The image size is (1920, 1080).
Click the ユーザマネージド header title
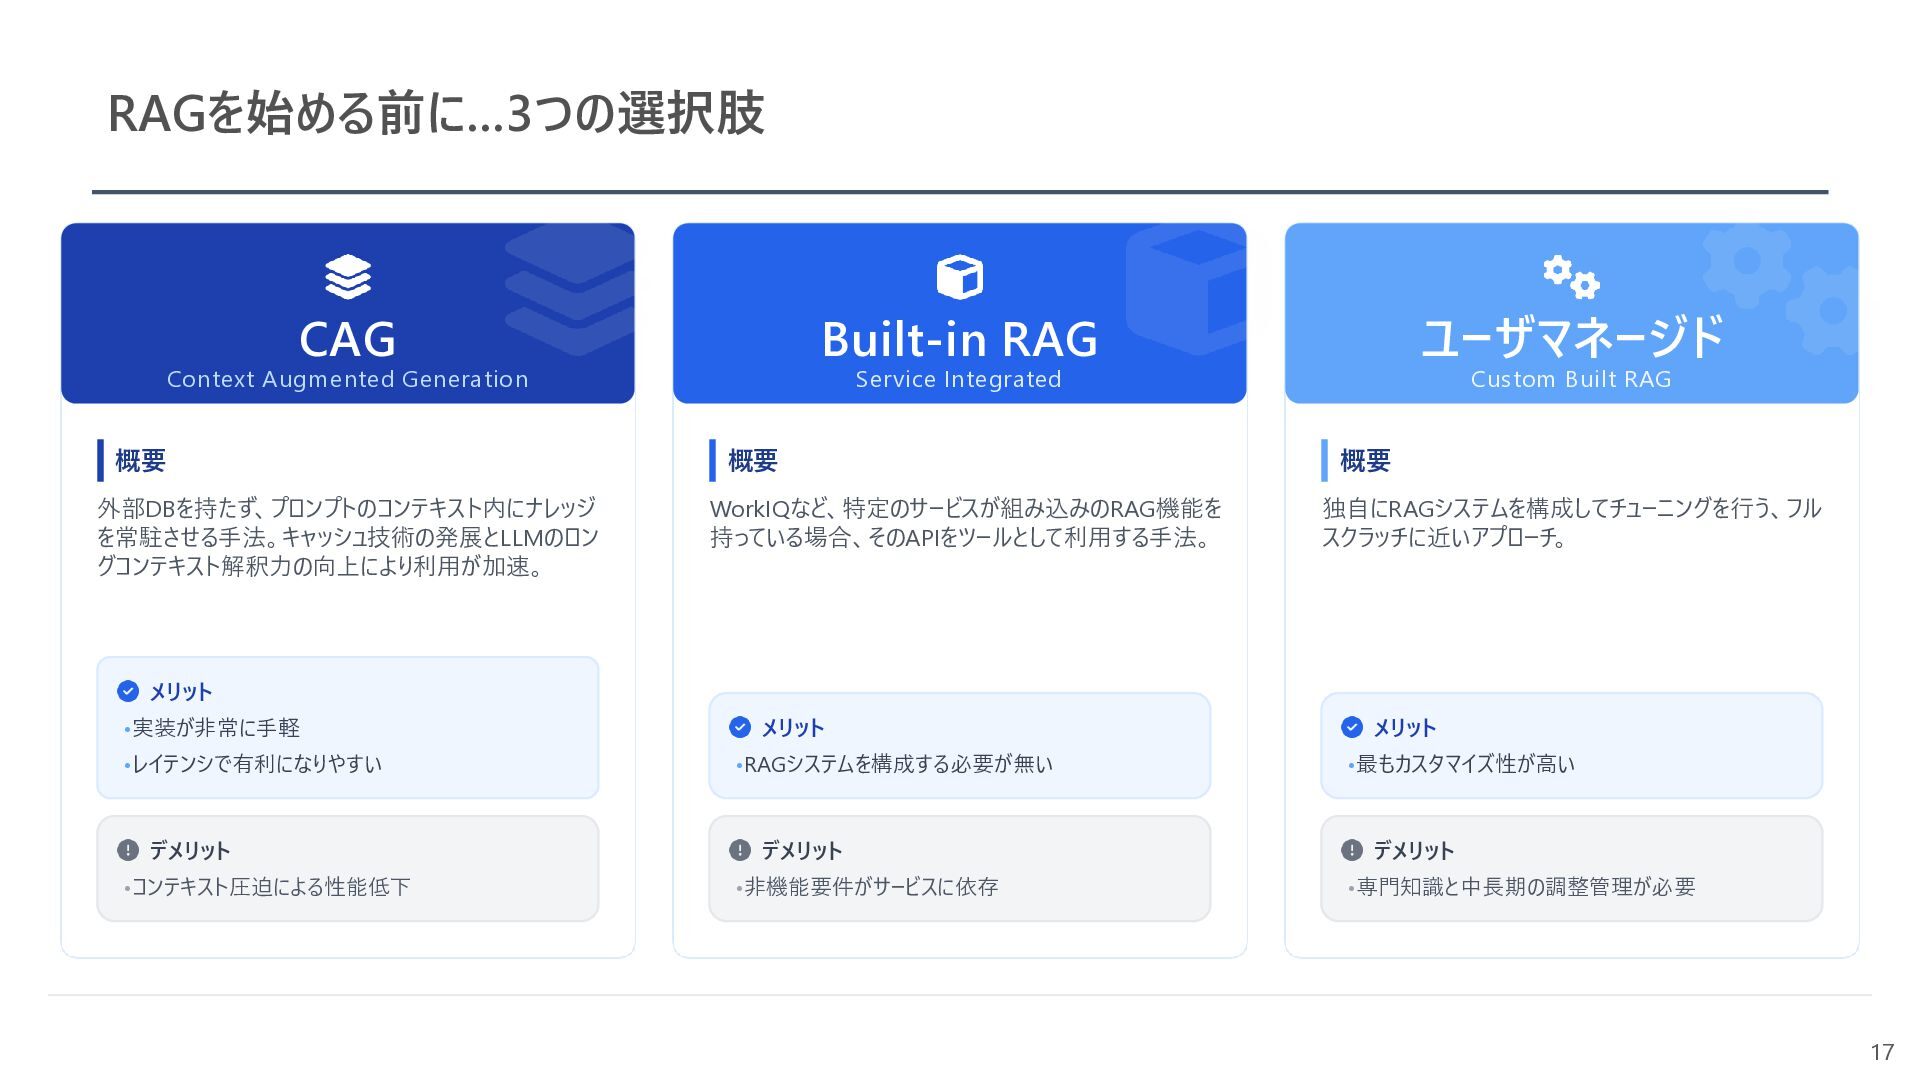click(1571, 338)
